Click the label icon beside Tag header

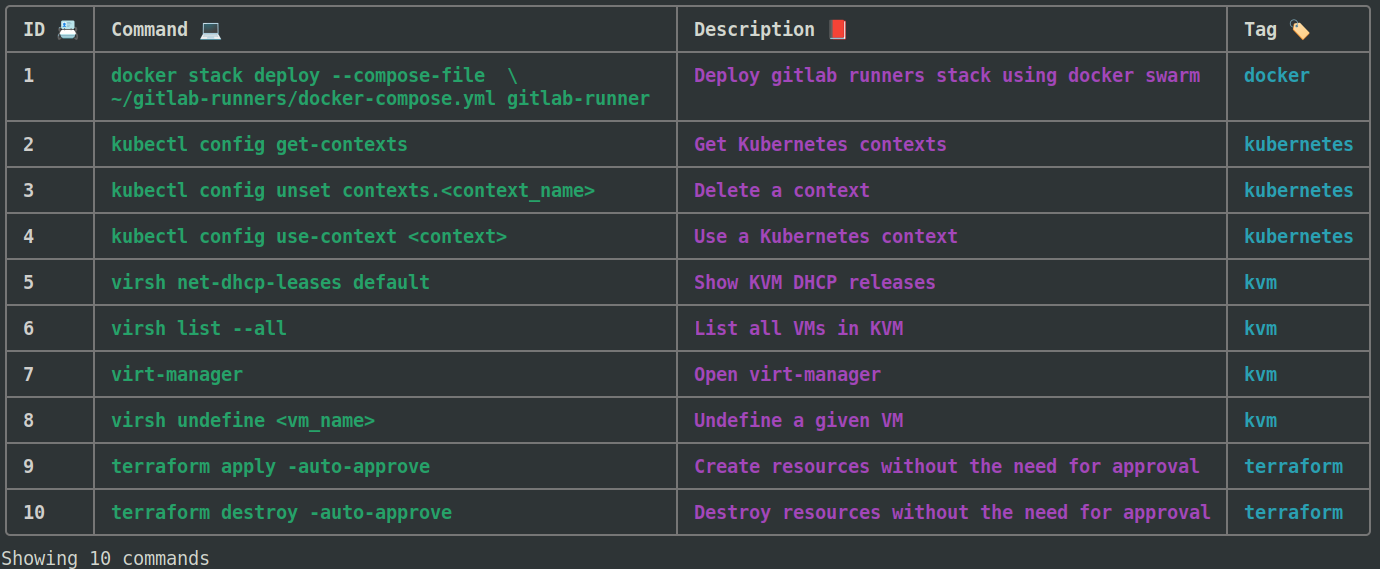1299,30
